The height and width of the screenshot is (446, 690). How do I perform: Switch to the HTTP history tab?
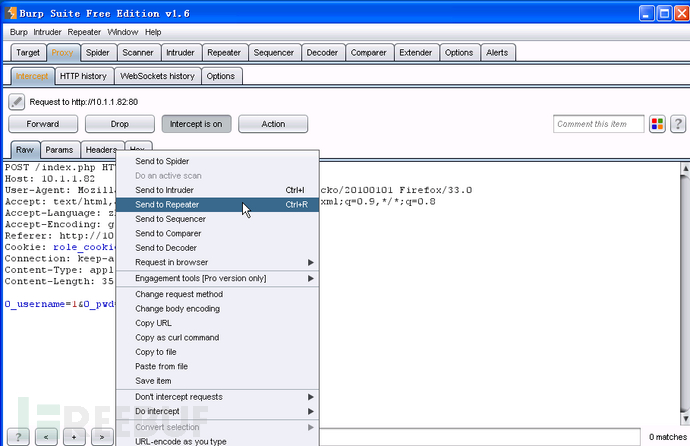84,76
